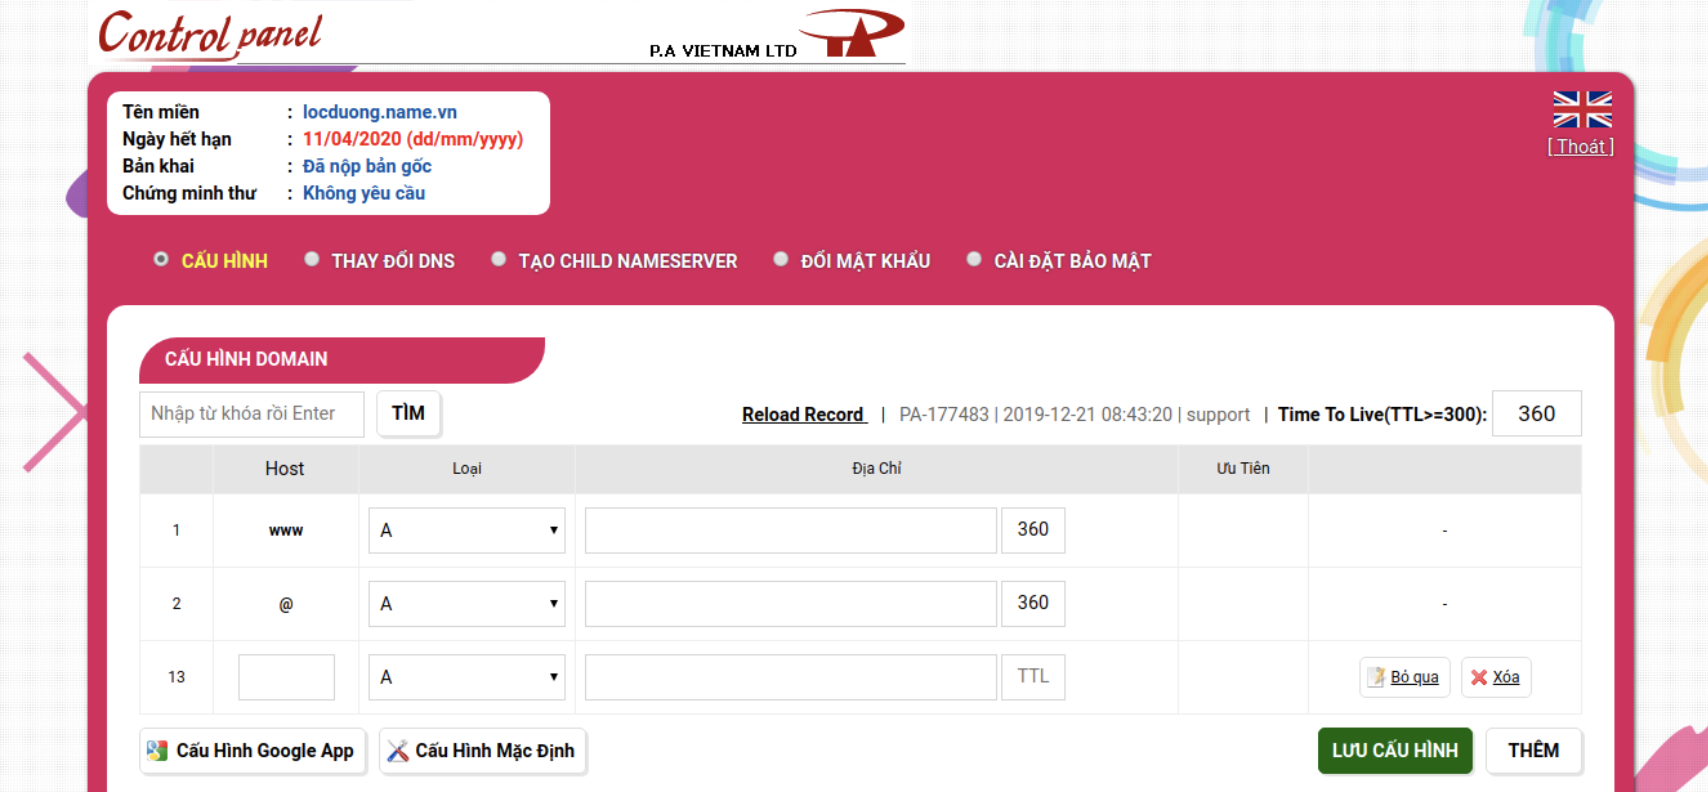Switch language via the UK flag icon

(x=1582, y=109)
